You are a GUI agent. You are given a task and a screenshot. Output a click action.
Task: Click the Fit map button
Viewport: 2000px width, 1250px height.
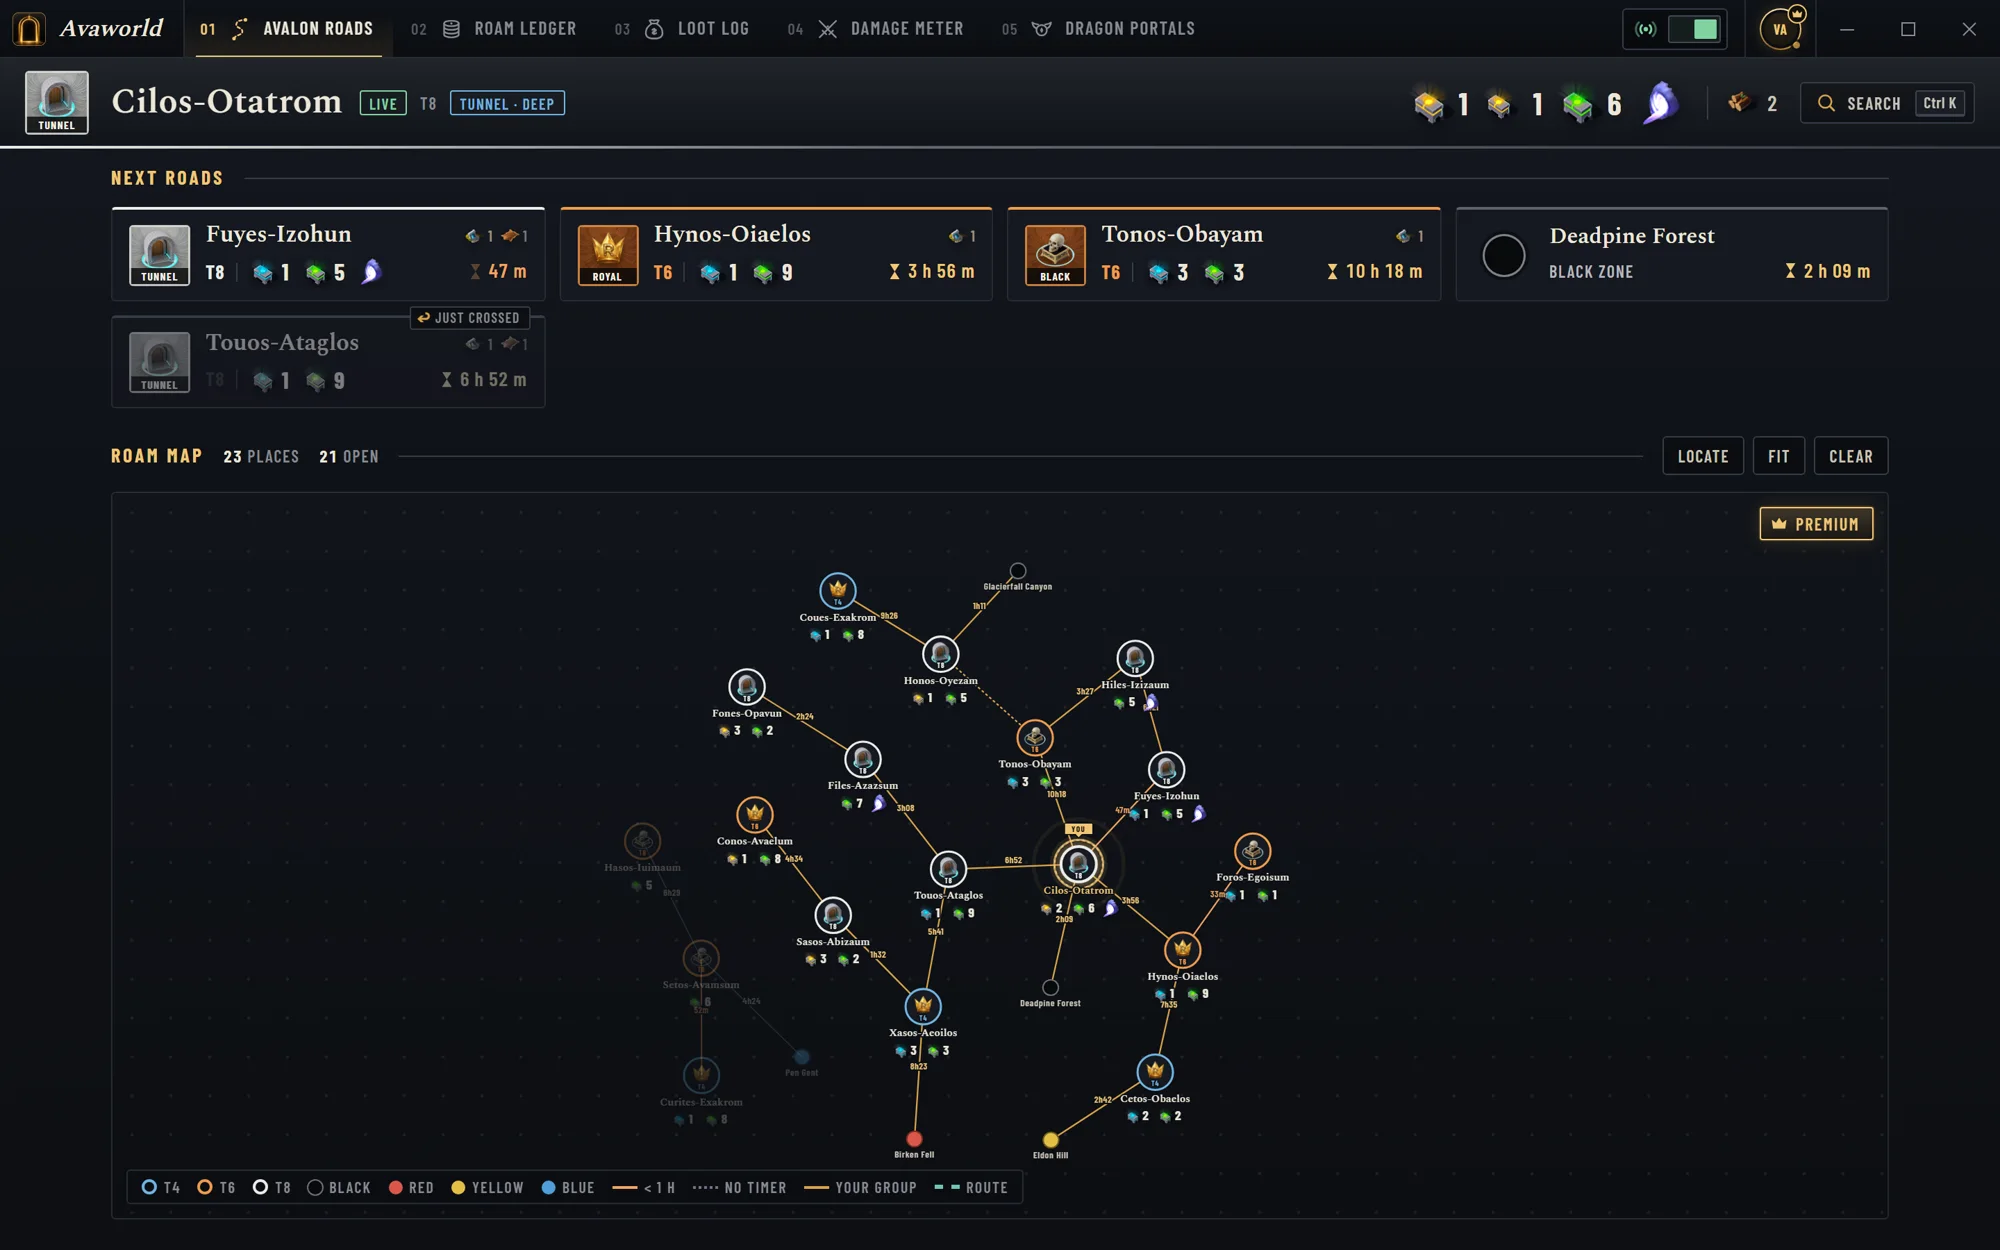[1778, 456]
